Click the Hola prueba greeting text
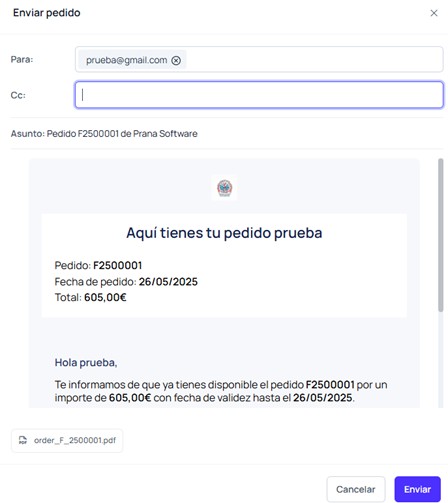The width and height of the screenshot is (448, 503). click(x=86, y=362)
